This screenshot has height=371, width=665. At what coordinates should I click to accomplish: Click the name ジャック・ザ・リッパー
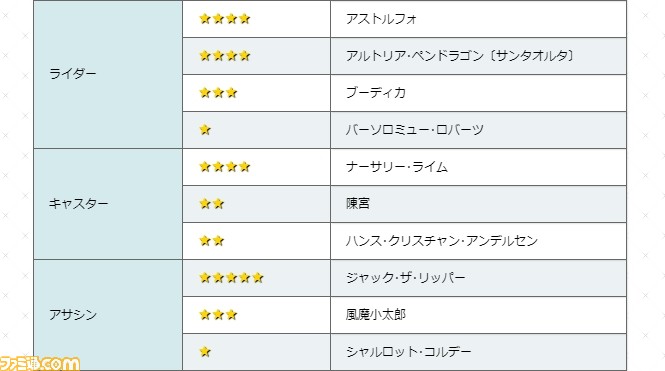point(405,278)
